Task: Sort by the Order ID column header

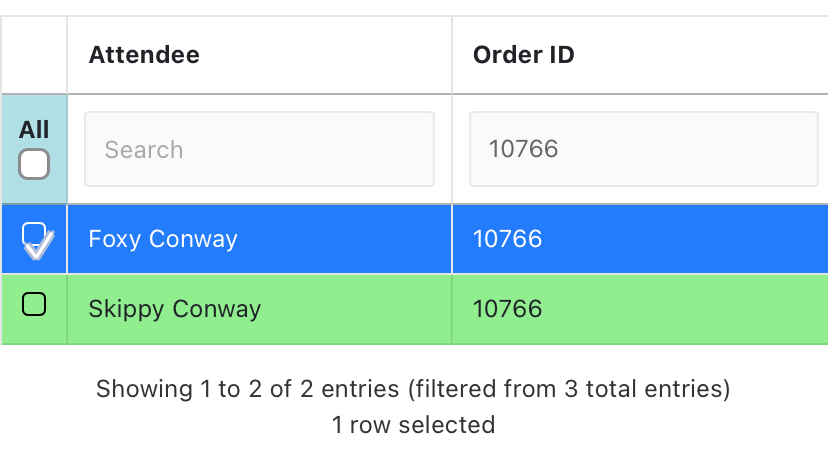Action: click(x=524, y=55)
